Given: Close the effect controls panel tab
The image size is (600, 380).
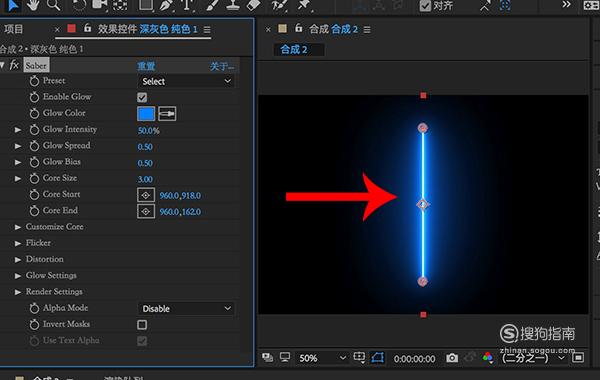Looking at the screenshot, I should pos(57,29).
